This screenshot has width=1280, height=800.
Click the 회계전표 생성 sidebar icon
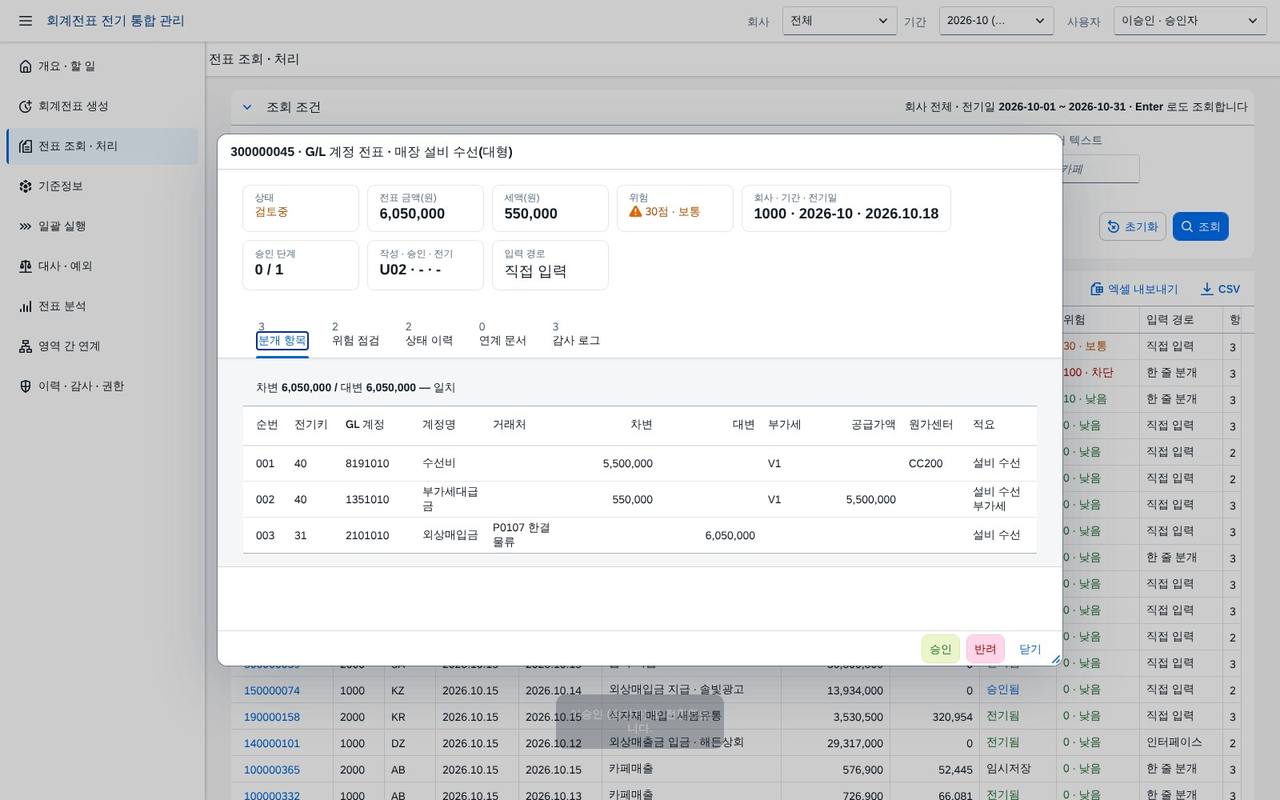click(26, 106)
